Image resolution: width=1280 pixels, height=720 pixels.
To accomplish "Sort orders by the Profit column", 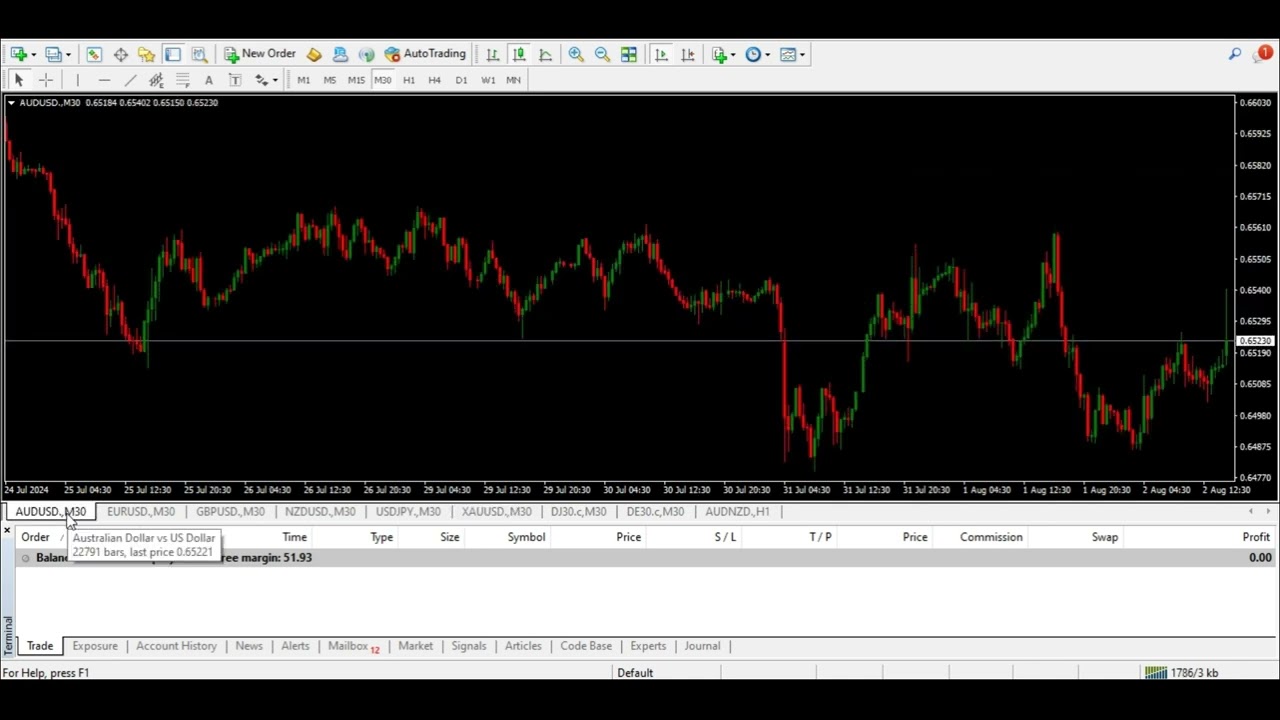I will tap(1256, 537).
